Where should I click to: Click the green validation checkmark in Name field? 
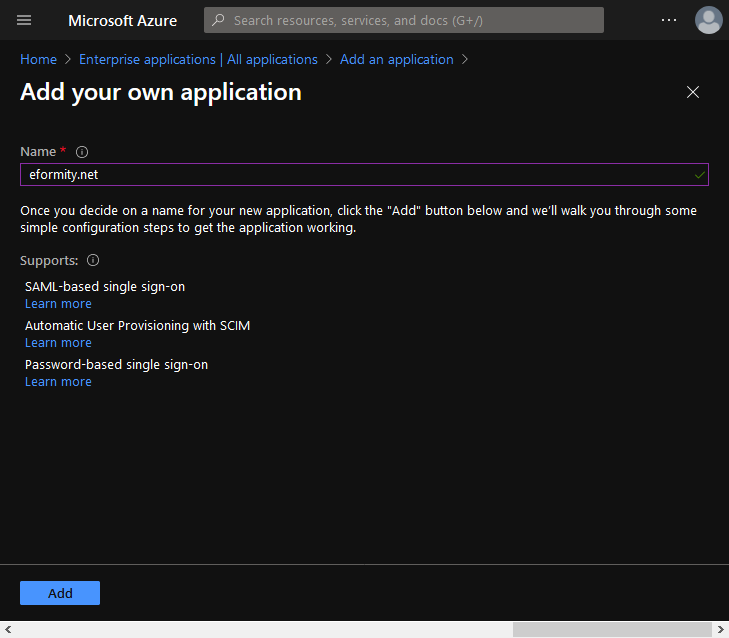pyautogui.click(x=699, y=175)
